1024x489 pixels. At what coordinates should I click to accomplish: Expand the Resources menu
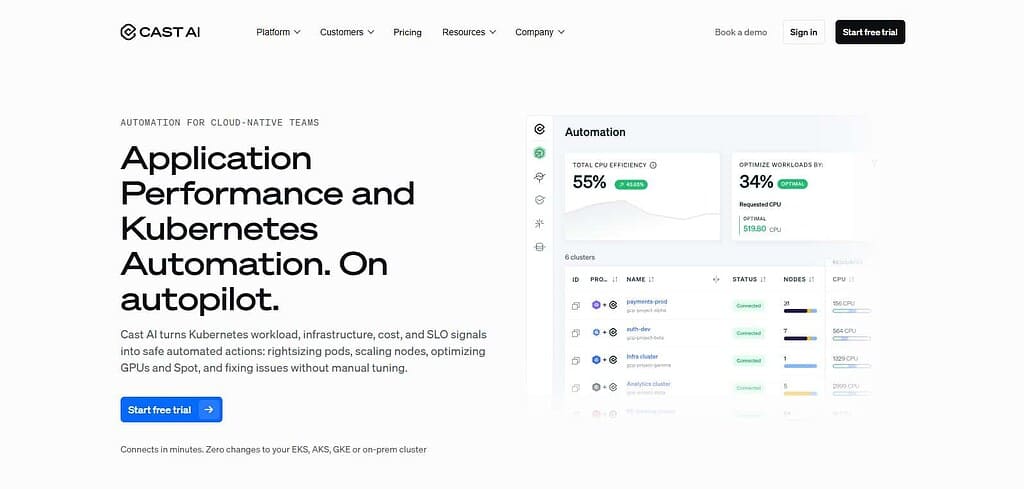point(469,32)
